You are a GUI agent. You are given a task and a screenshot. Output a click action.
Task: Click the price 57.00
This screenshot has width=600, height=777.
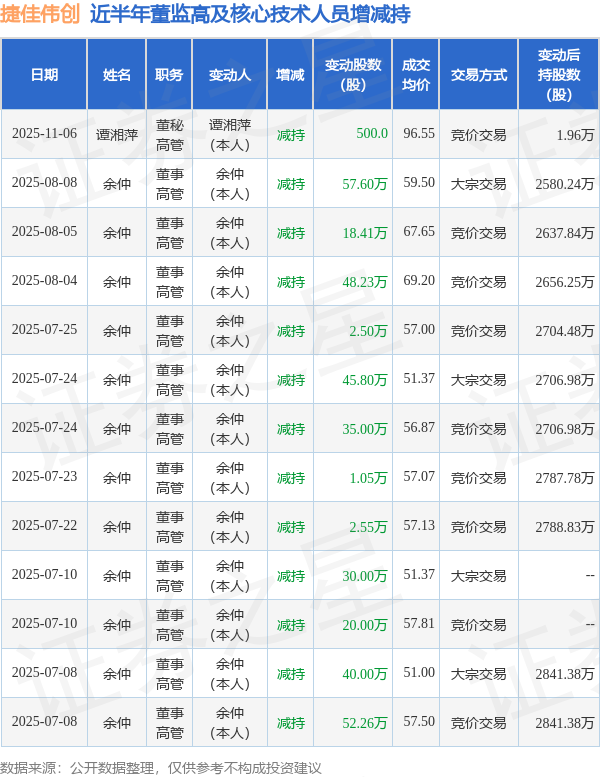pyautogui.click(x=419, y=330)
